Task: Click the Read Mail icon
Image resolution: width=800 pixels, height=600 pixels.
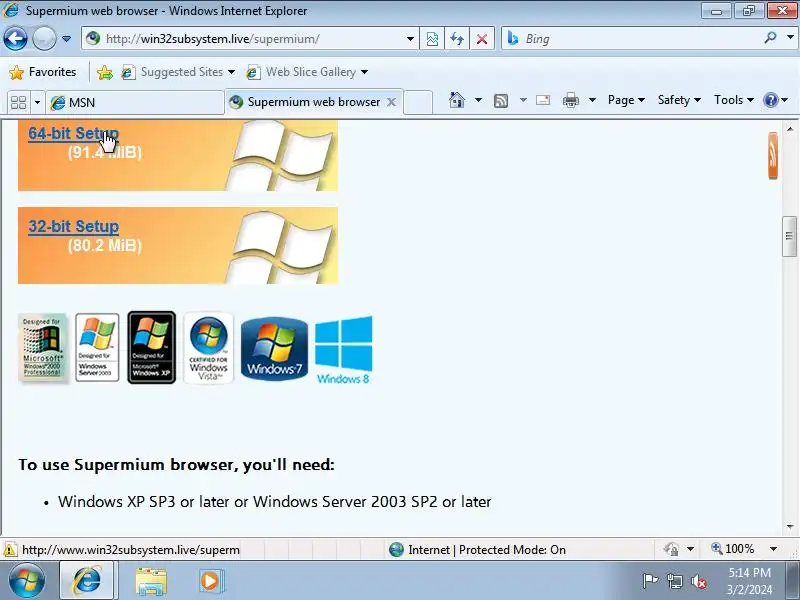Action: pos(543,100)
